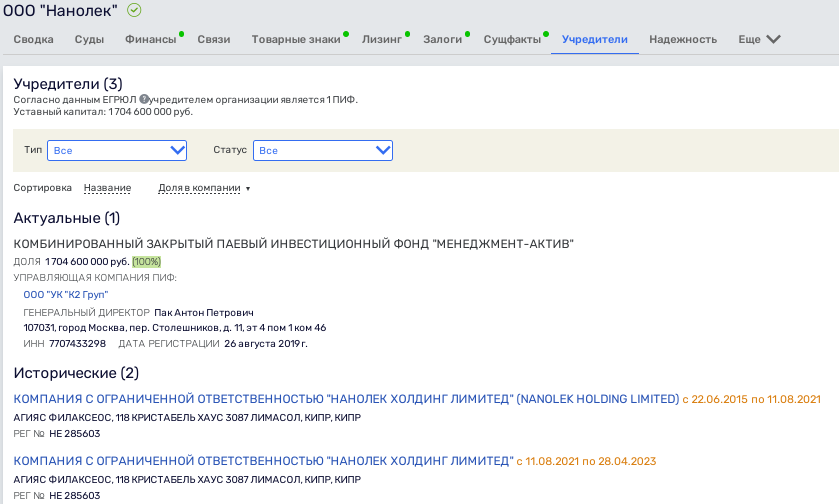Click the Учредители (3) heading
Viewport: 839px width, 504px height.
click(x=68, y=84)
